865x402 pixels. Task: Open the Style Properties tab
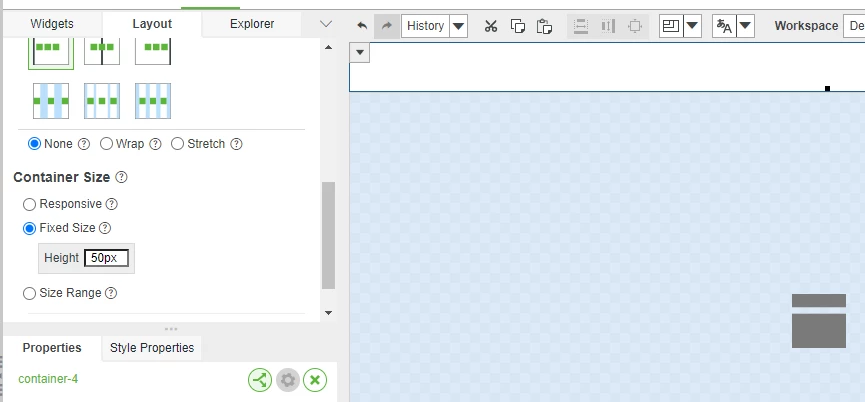[x=152, y=348]
